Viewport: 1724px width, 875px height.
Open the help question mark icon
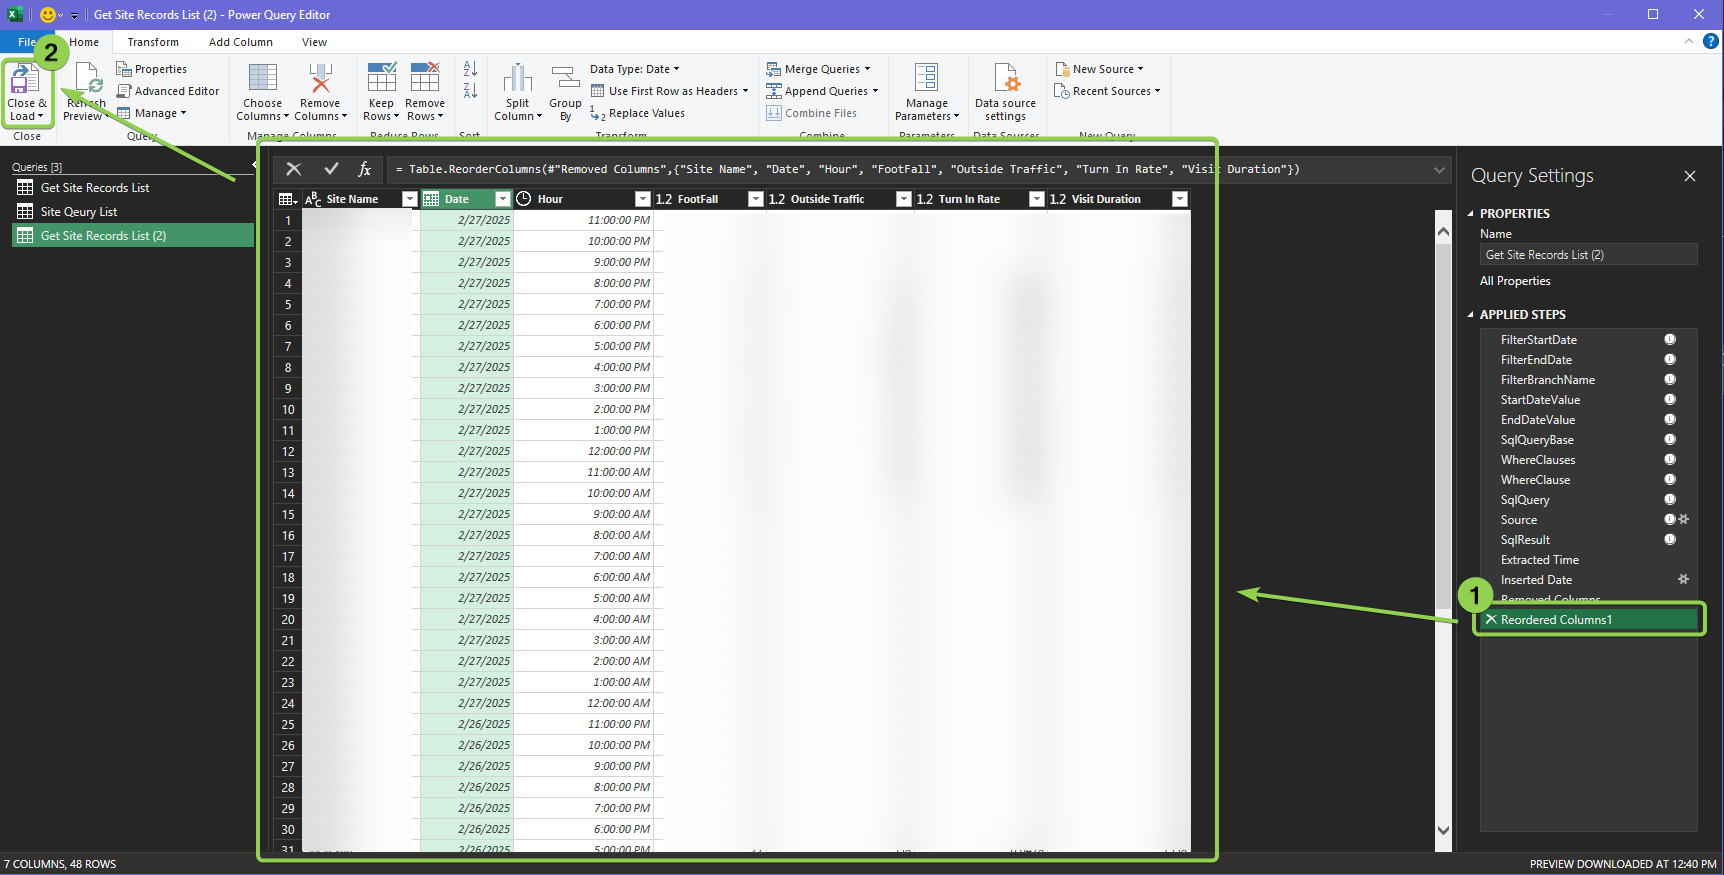1711,41
